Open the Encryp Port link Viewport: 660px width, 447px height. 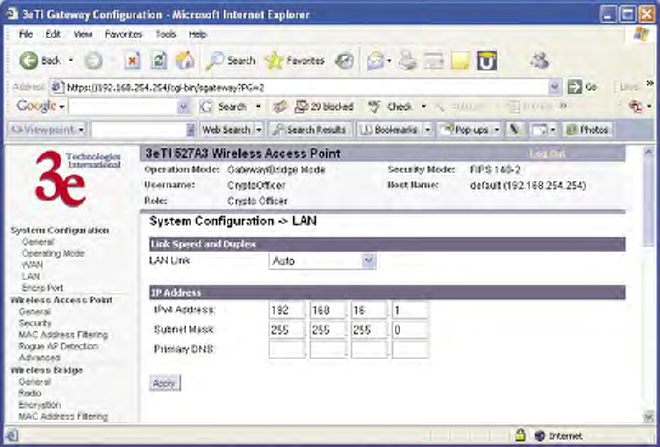[43, 288]
